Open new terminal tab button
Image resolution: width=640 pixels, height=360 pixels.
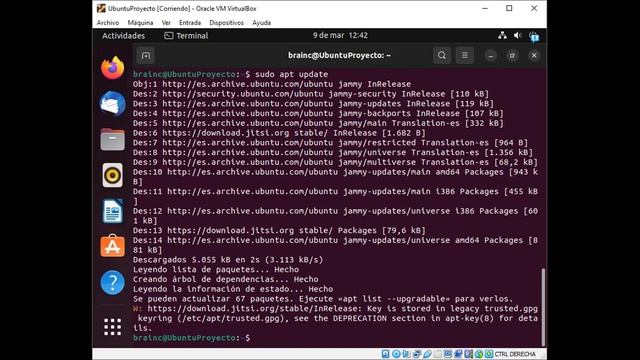tap(146, 56)
